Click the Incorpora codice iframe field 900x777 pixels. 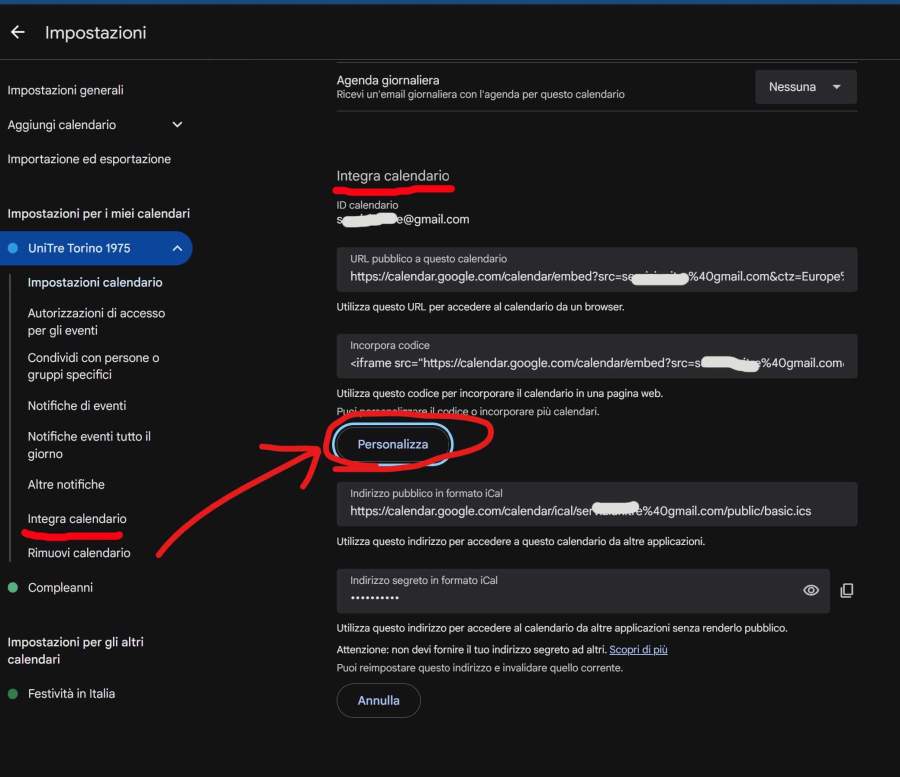pos(596,362)
